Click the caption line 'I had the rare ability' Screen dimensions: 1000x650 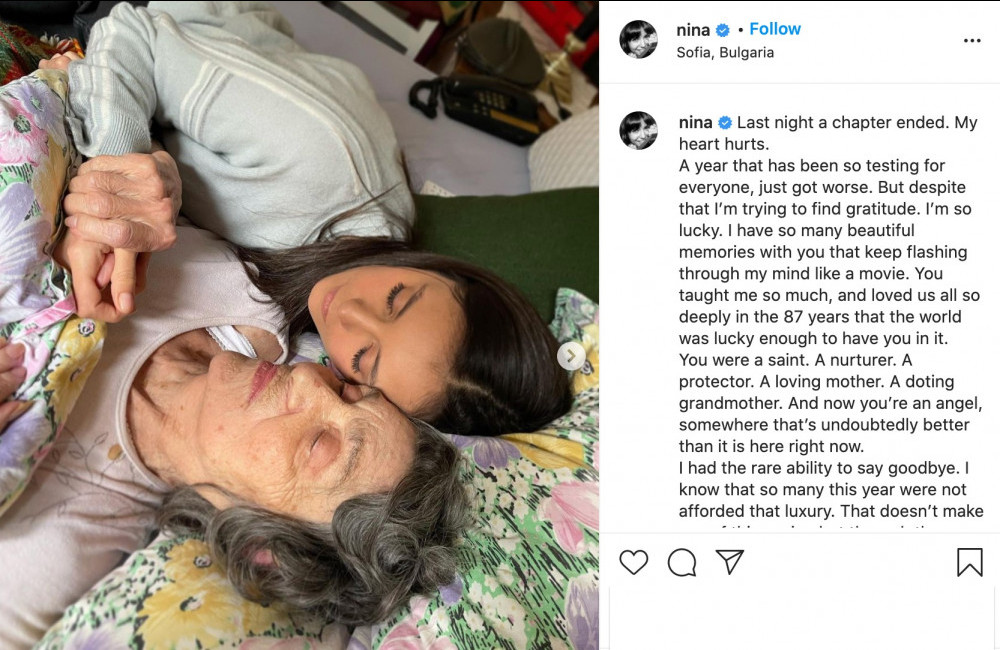pos(824,468)
